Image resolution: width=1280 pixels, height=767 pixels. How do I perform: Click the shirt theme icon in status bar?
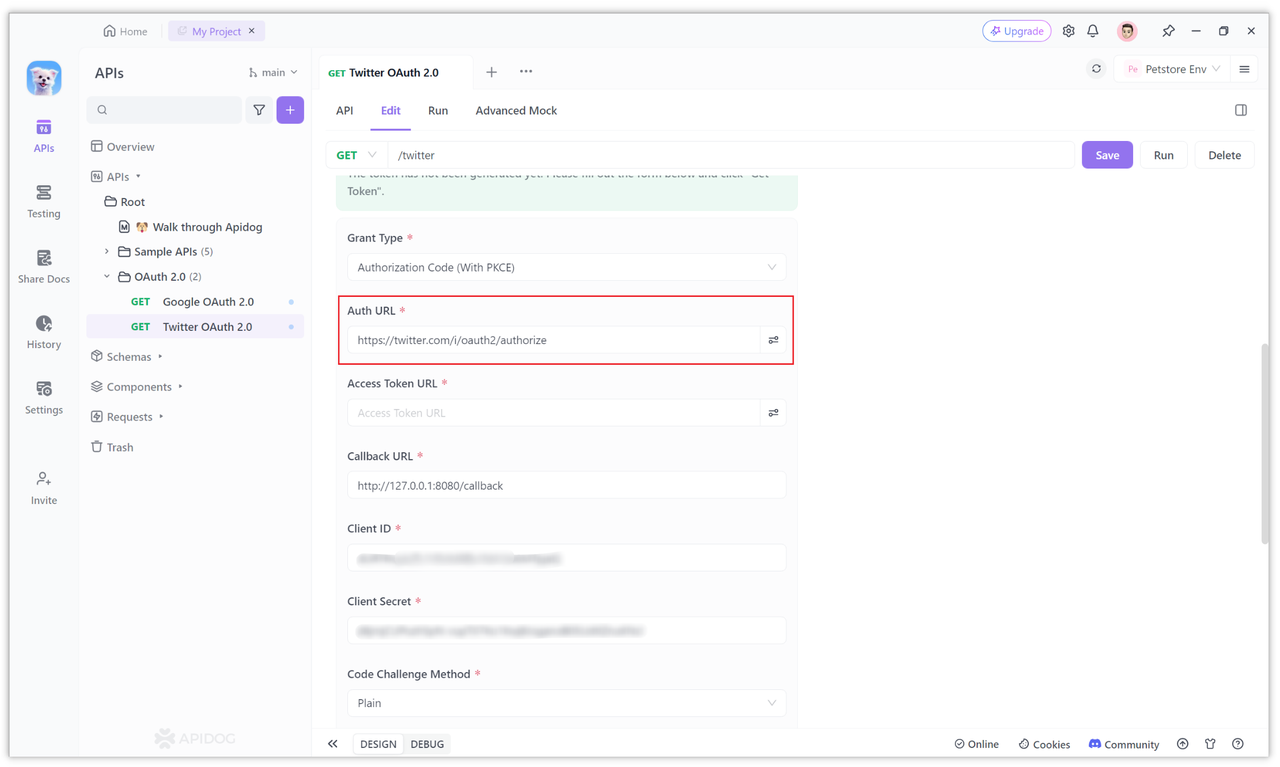[x=1210, y=744]
